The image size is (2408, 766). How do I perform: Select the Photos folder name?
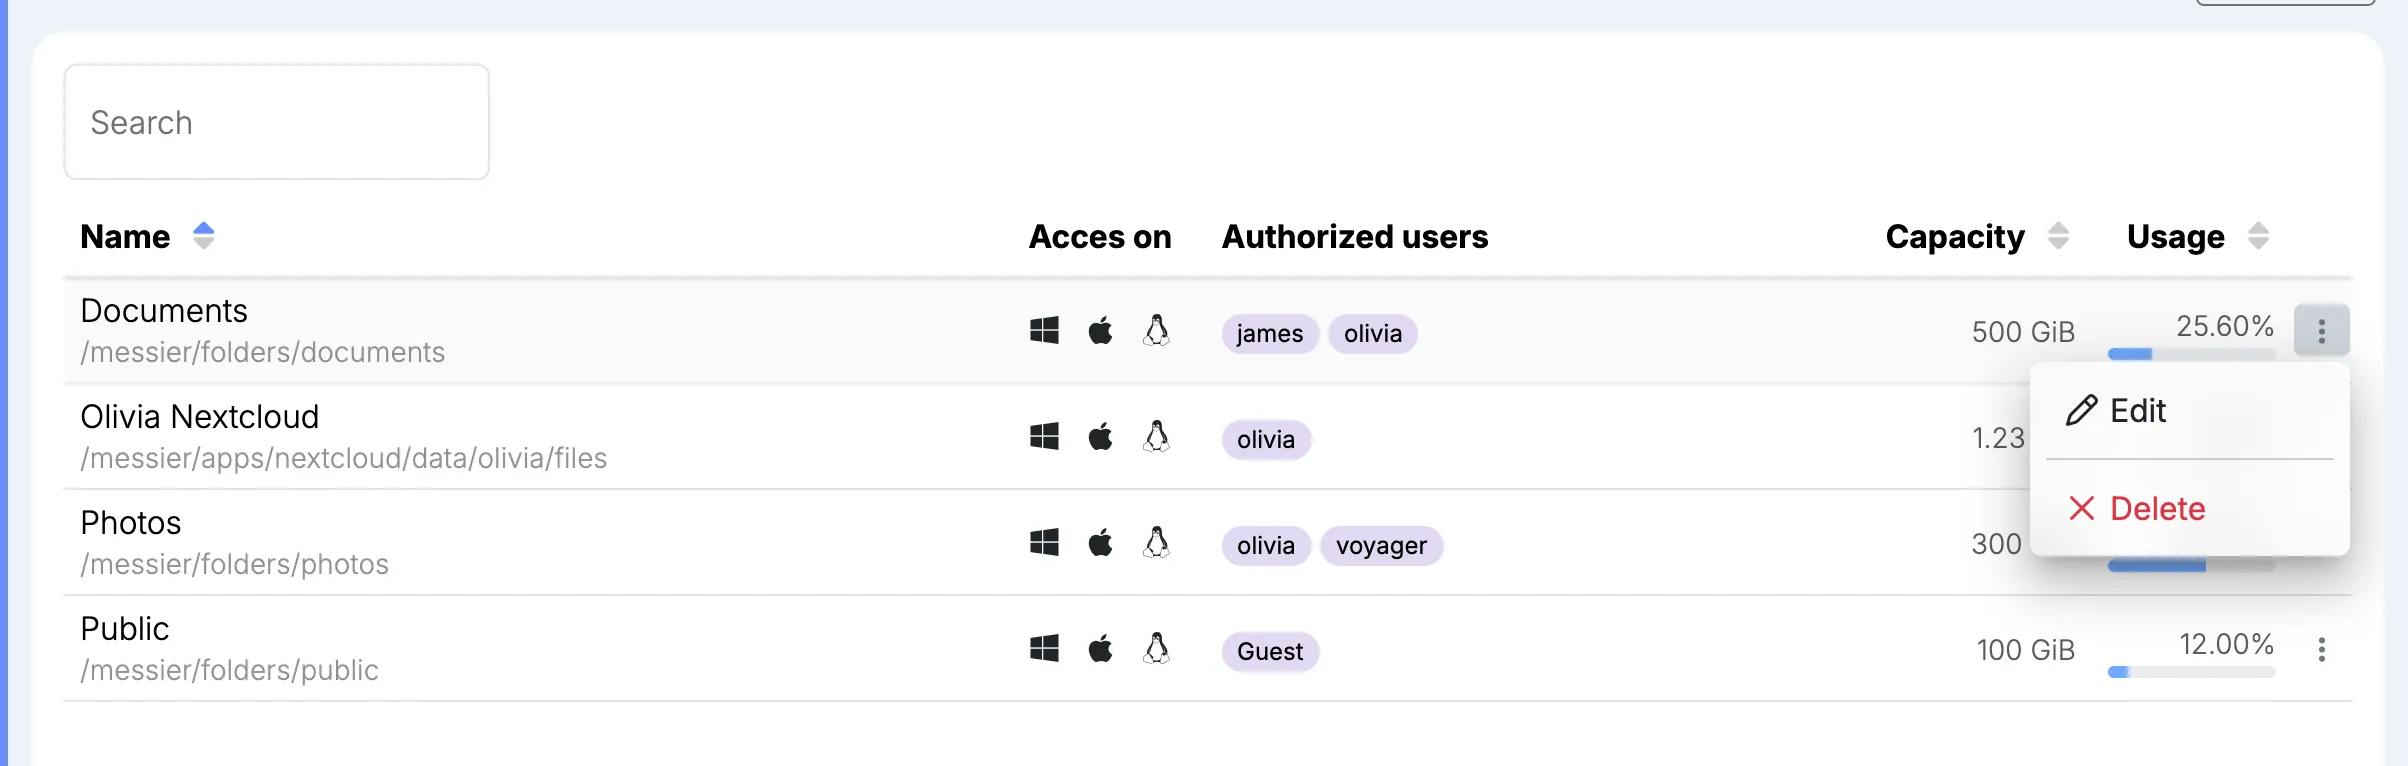pos(131,523)
